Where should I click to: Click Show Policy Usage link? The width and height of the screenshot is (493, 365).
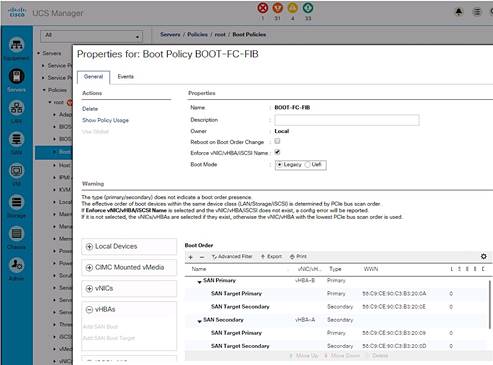[105, 120]
